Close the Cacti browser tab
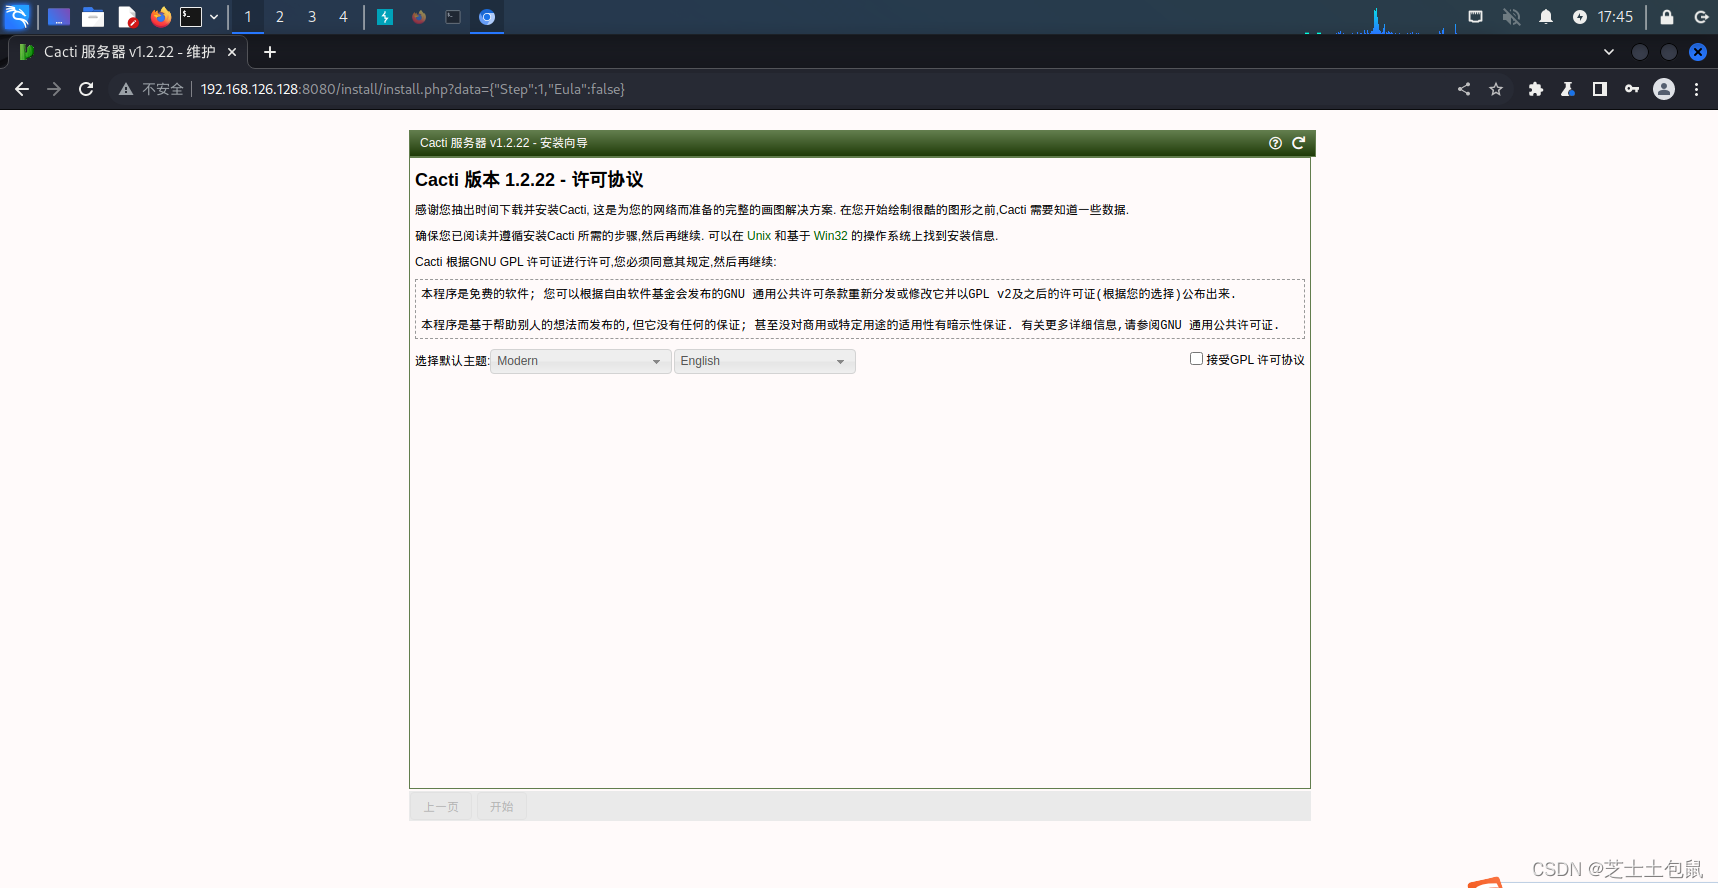Image resolution: width=1718 pixels, height=888 pixels. point(232,52)
